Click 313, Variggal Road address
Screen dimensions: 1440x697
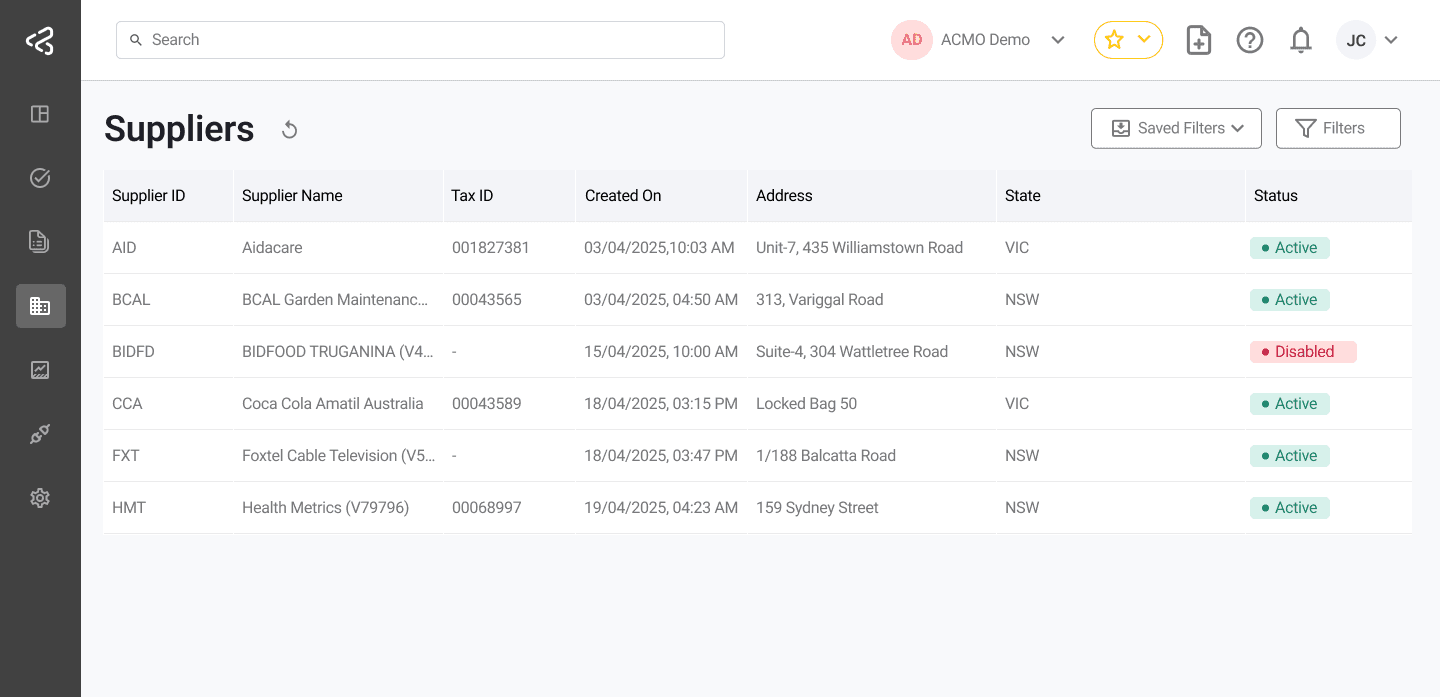820,300
